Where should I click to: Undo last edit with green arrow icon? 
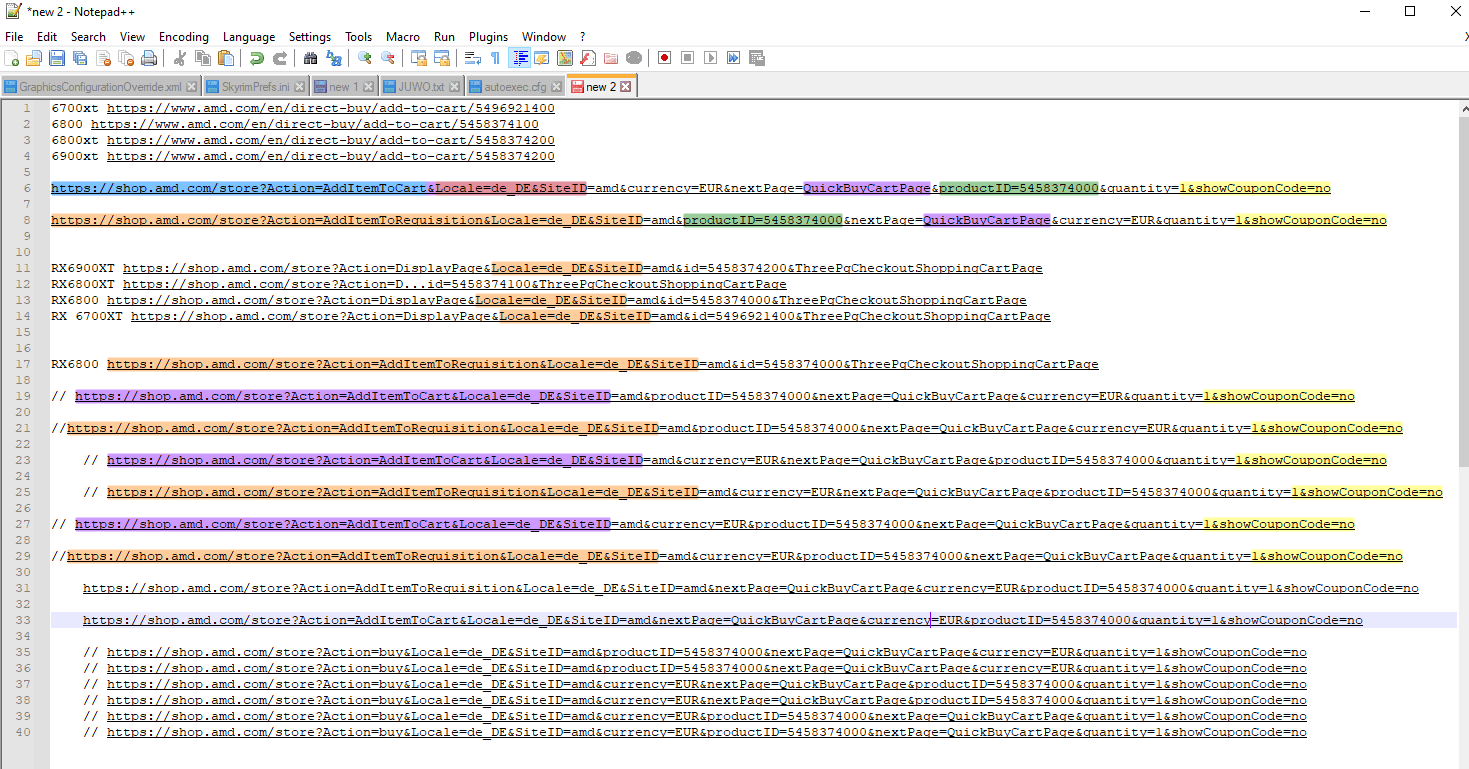point(257,58)
